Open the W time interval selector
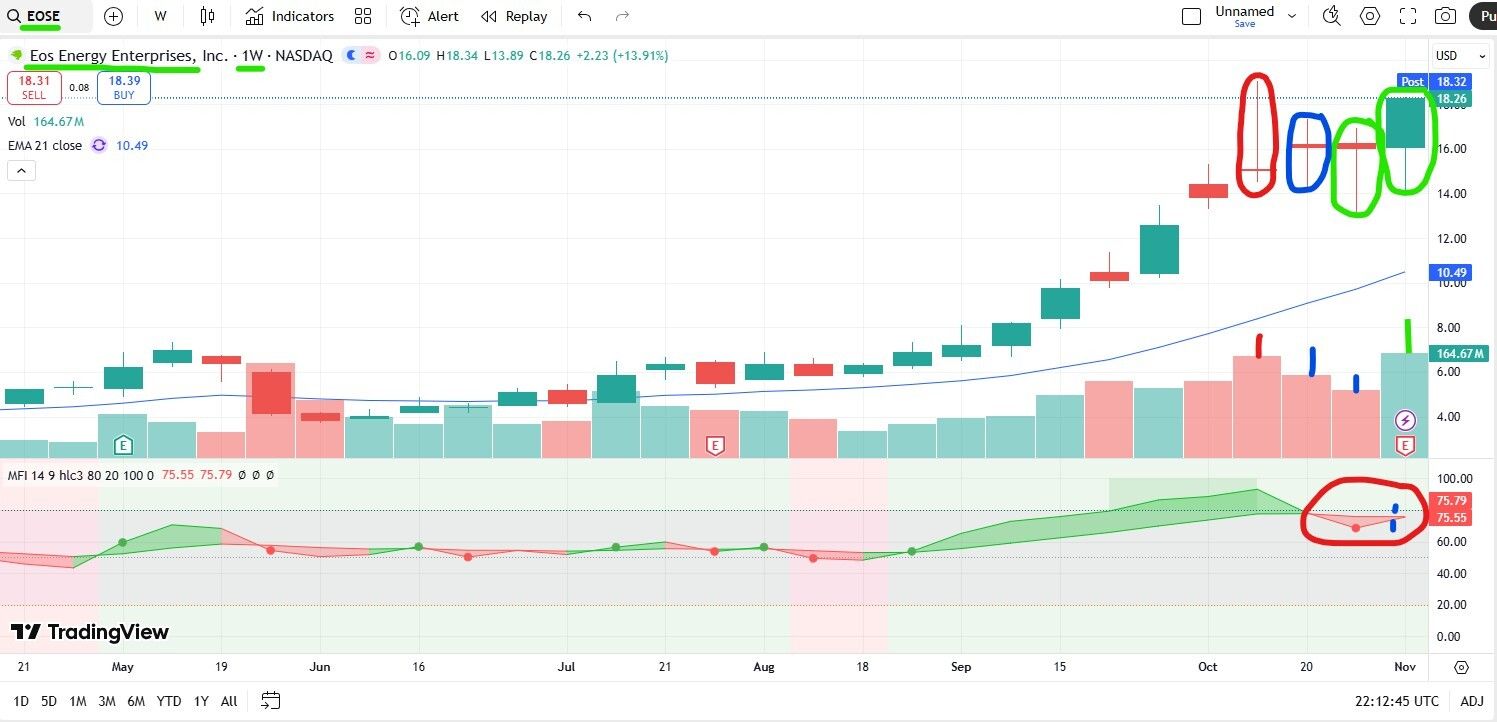This screenshot has width=1497, height=722. [160, 16]
